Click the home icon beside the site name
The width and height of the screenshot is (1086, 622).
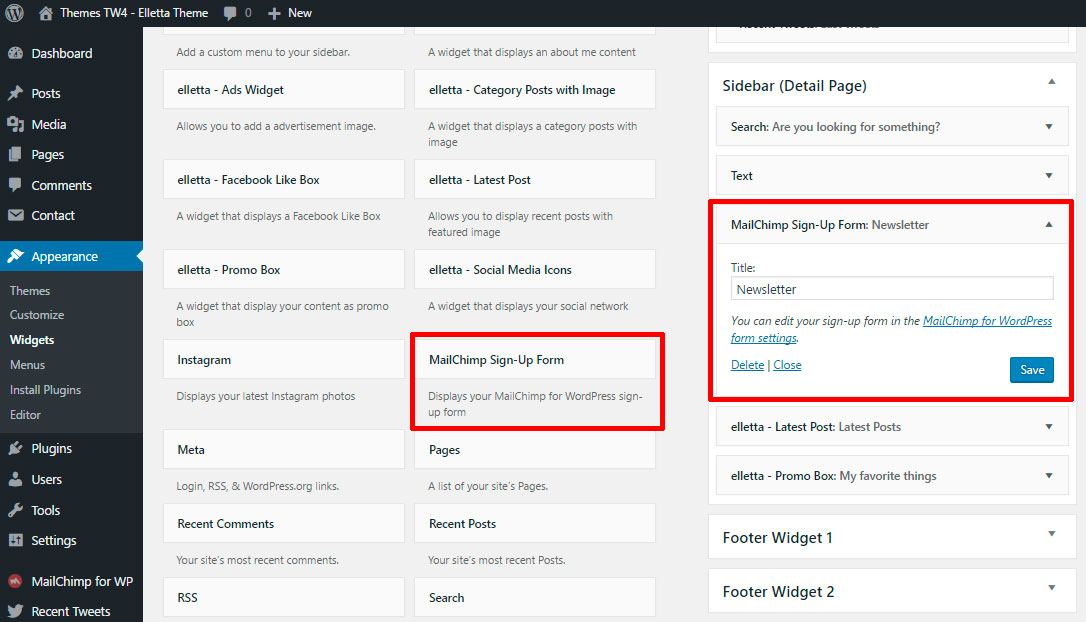coord(46,12)
